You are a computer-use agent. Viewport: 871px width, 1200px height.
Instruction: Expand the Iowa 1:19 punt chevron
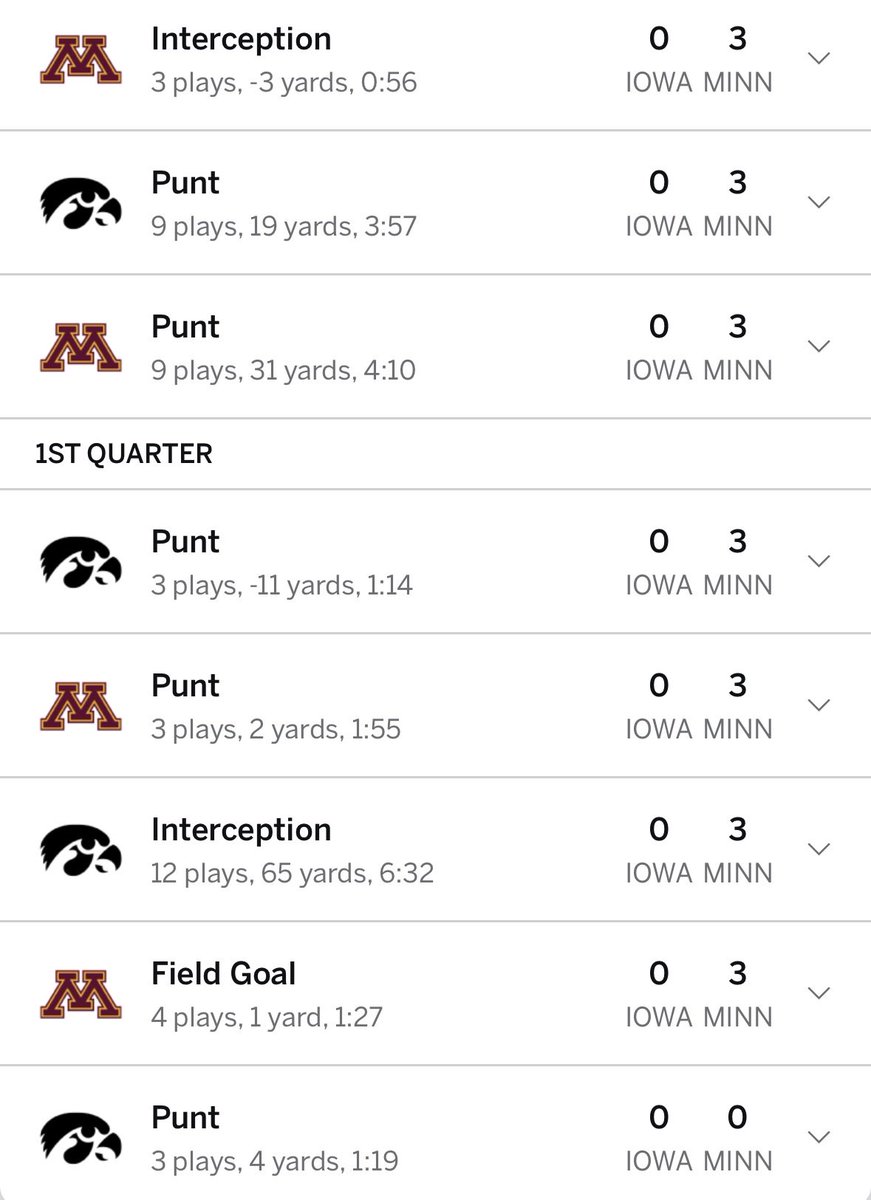pos(819,1137)
